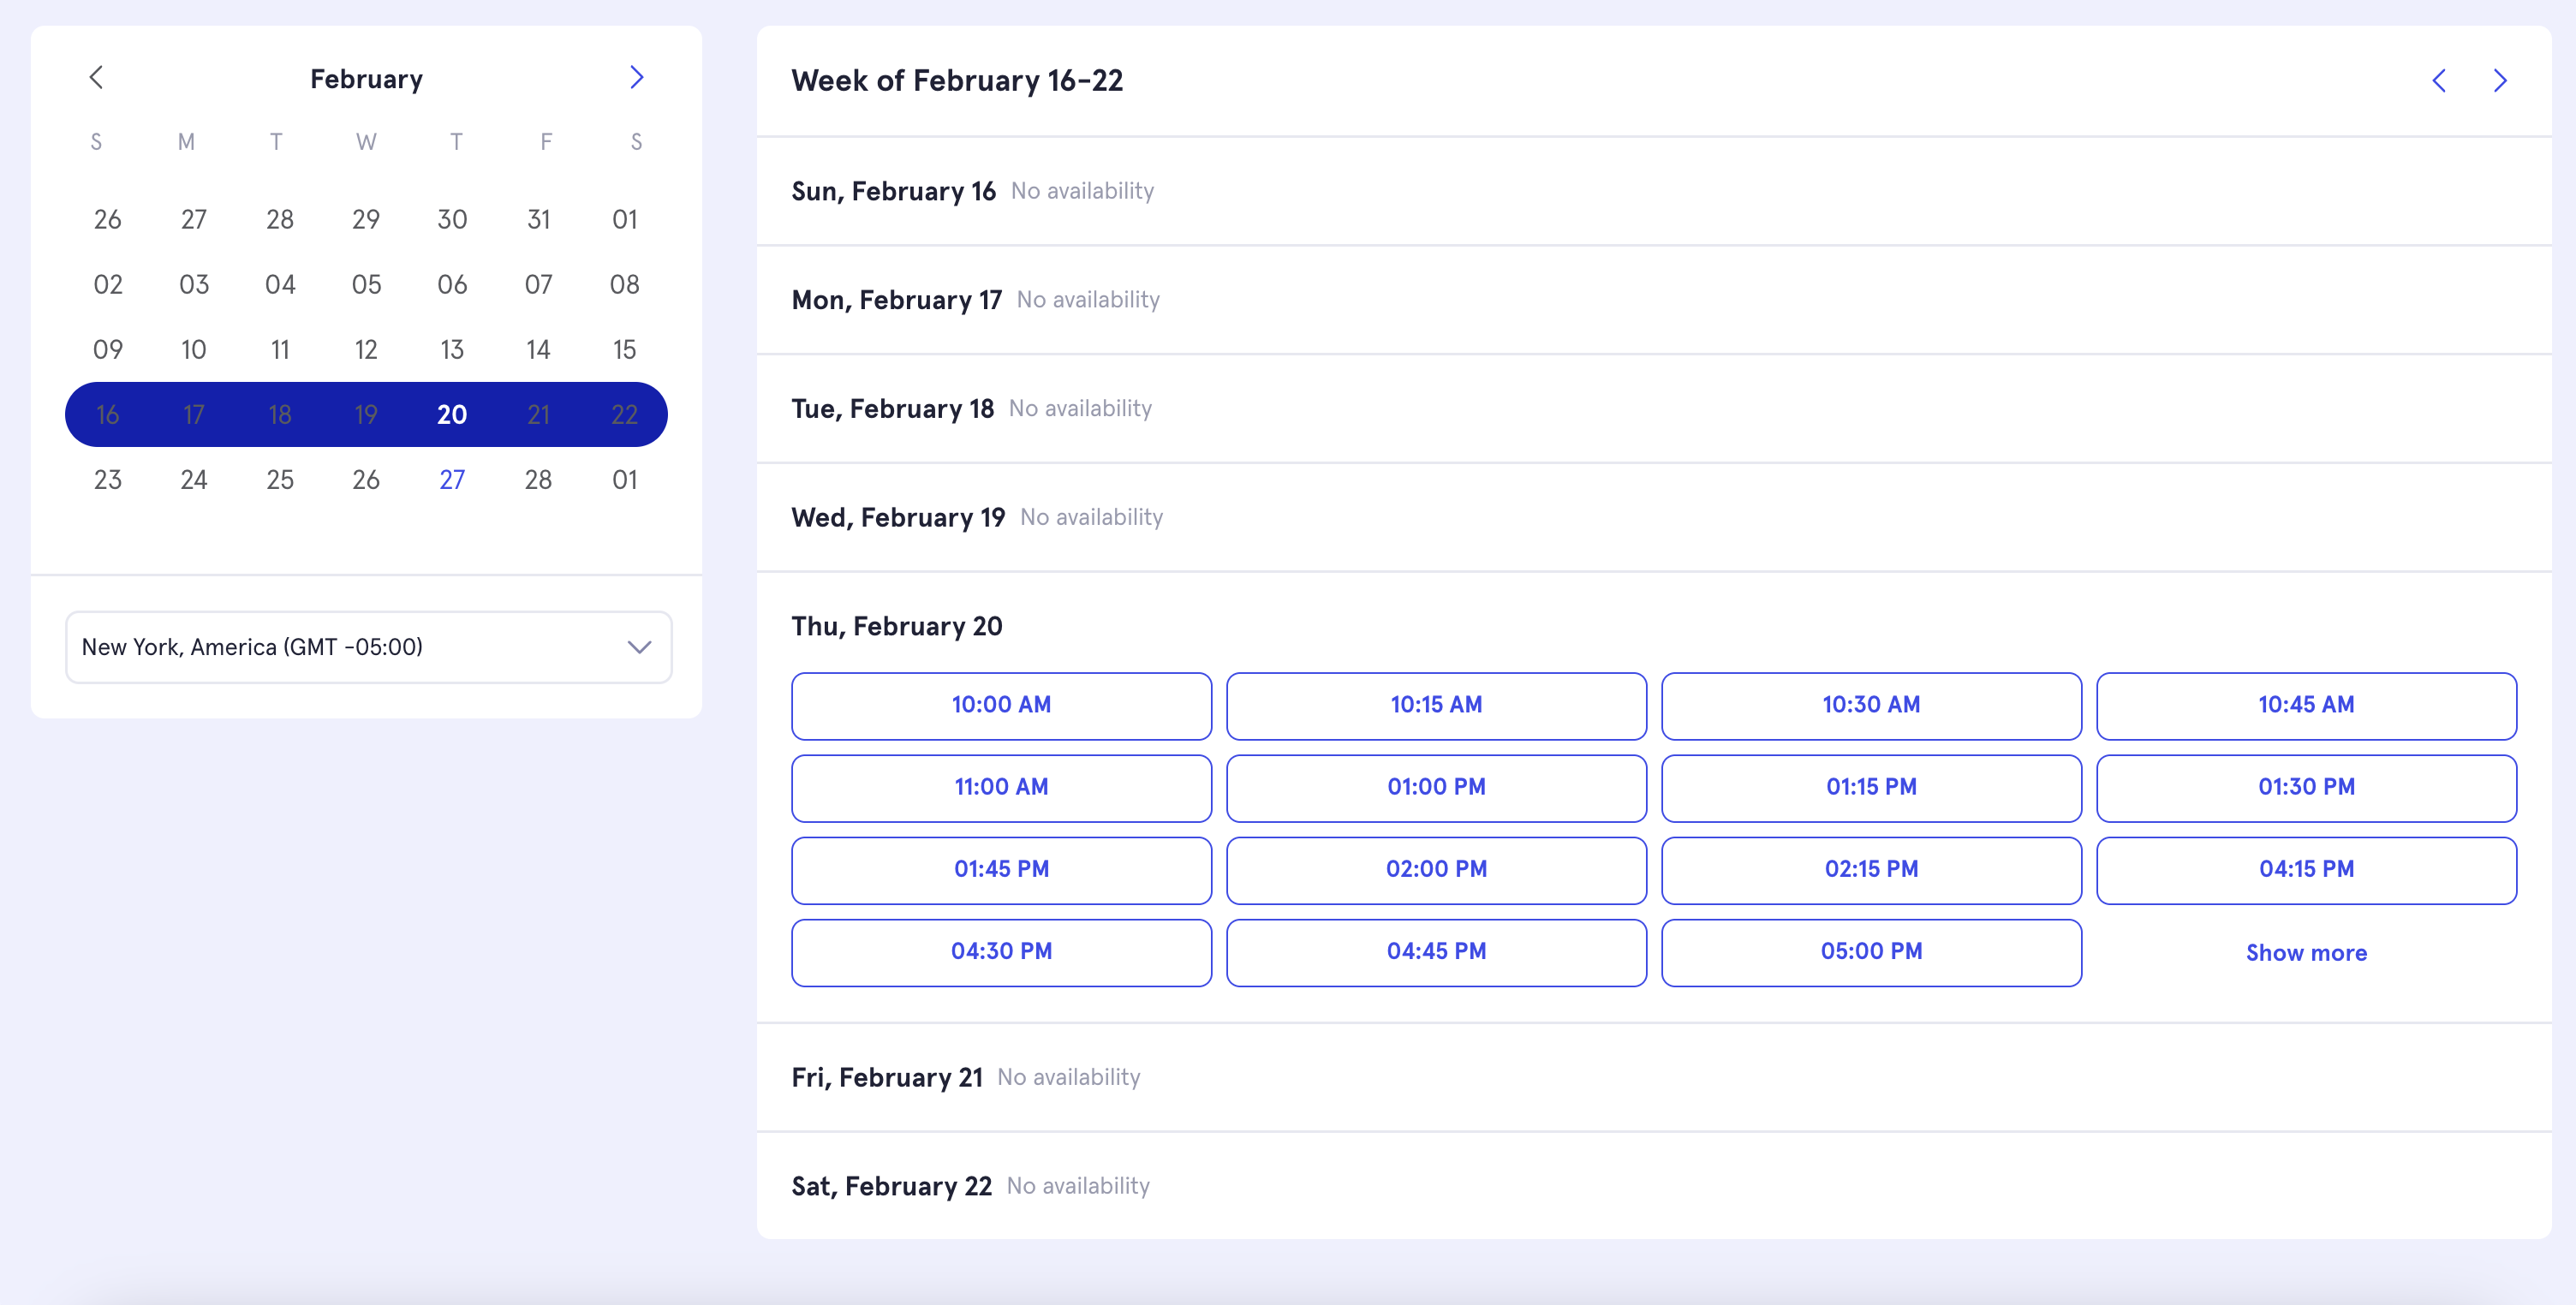Image resolution: width=2576 pixels, height=1305 pixels.
Task: Show the next week of availability
Action: 2500,81
